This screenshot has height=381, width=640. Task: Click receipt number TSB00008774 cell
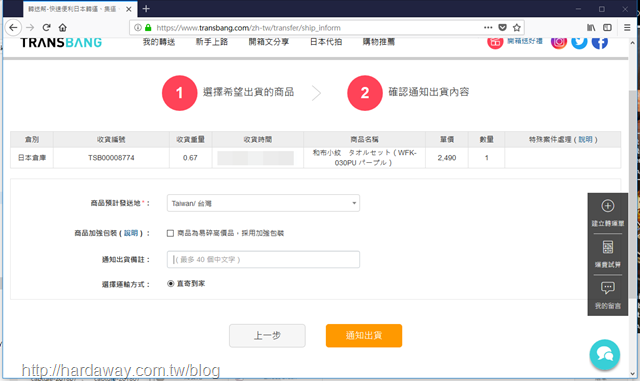pyautogui.click(x=111, y=158)
